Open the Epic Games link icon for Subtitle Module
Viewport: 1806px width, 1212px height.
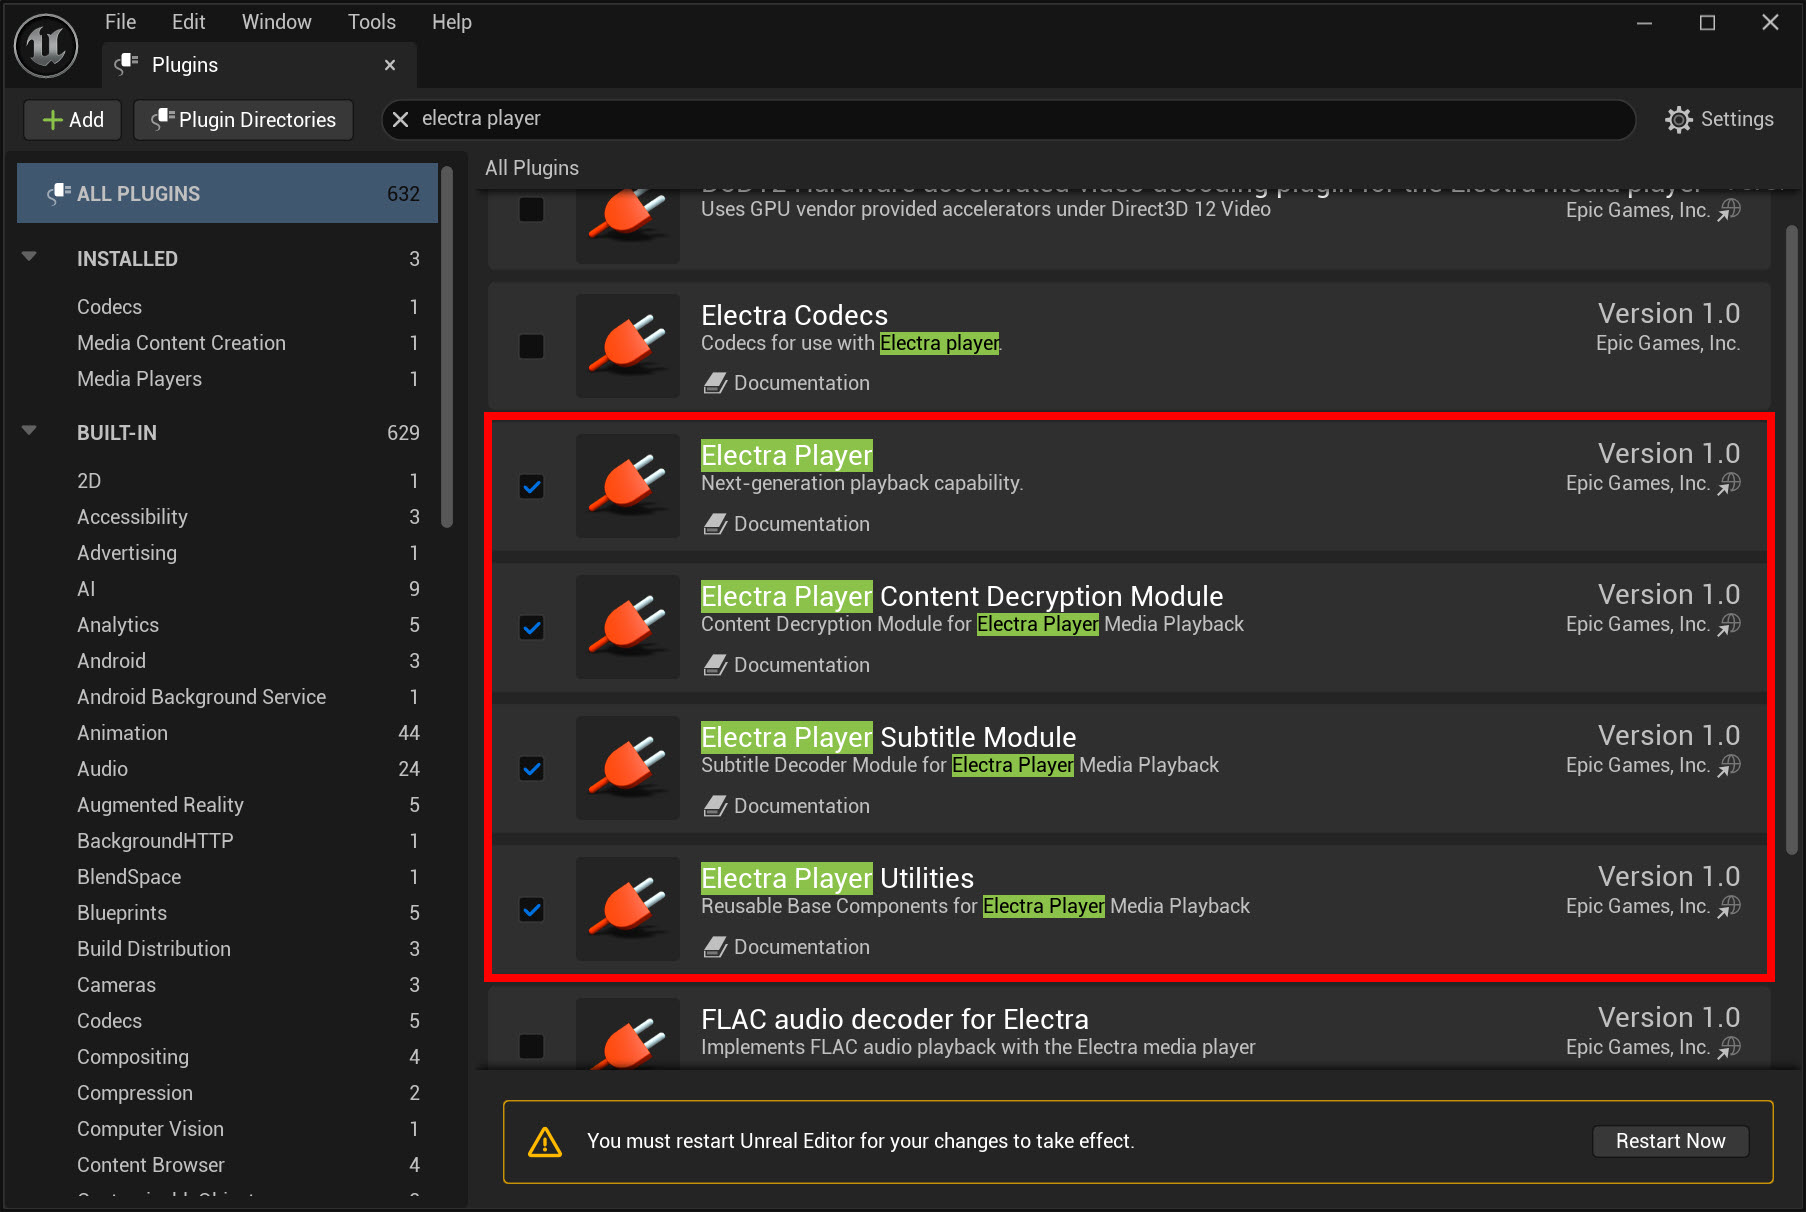1729,766
